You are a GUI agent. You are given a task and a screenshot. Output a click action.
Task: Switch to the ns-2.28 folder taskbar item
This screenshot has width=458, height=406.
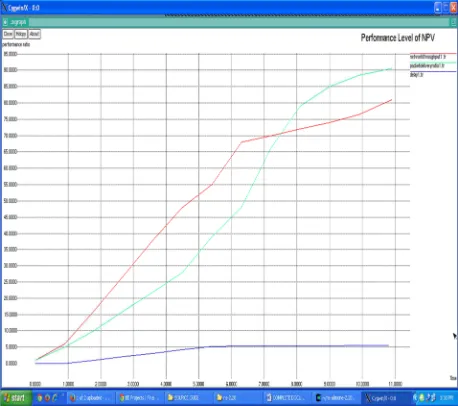pyautogui.click(x=237, y=398)
